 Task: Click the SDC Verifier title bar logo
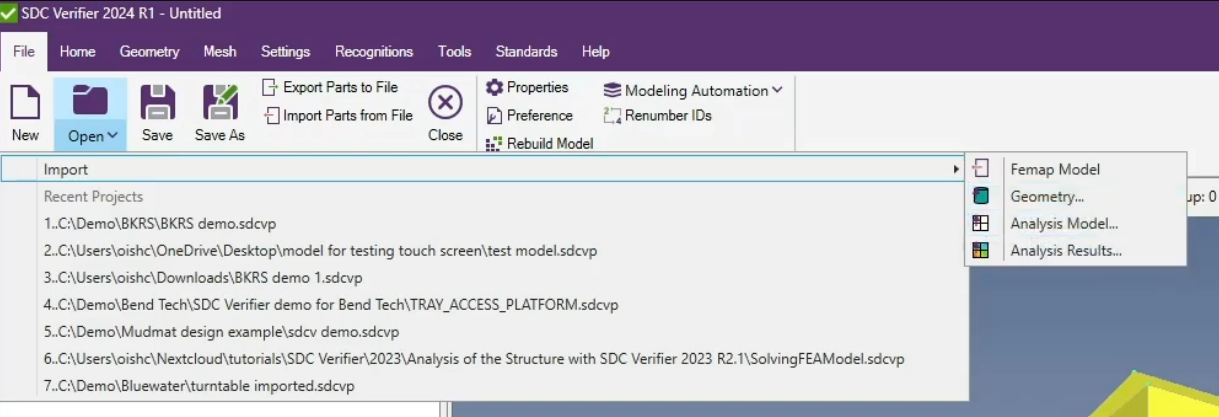click(9, 13)
